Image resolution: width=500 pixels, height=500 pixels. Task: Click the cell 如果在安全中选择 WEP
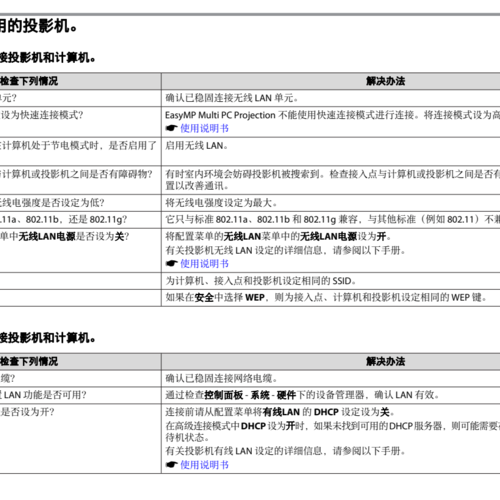(x=326, y=297)
